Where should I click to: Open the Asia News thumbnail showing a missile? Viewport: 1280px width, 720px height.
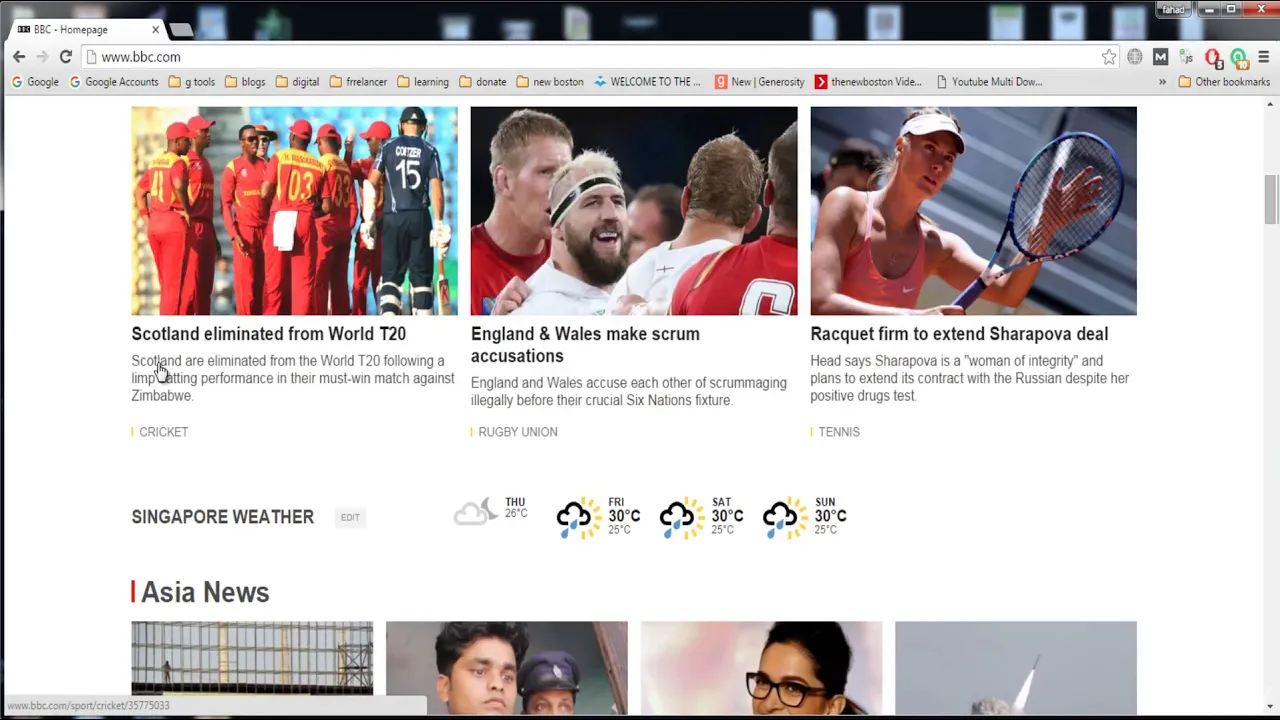[1016, 668]
